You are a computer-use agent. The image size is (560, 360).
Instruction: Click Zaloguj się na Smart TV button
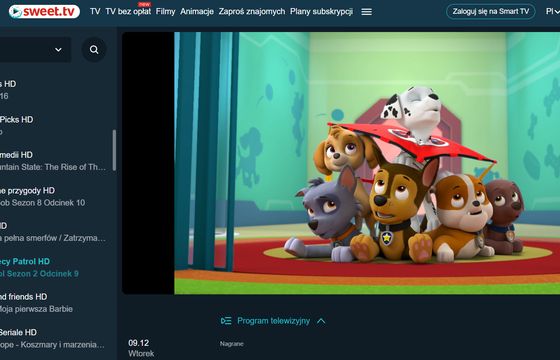click(491, 11)
